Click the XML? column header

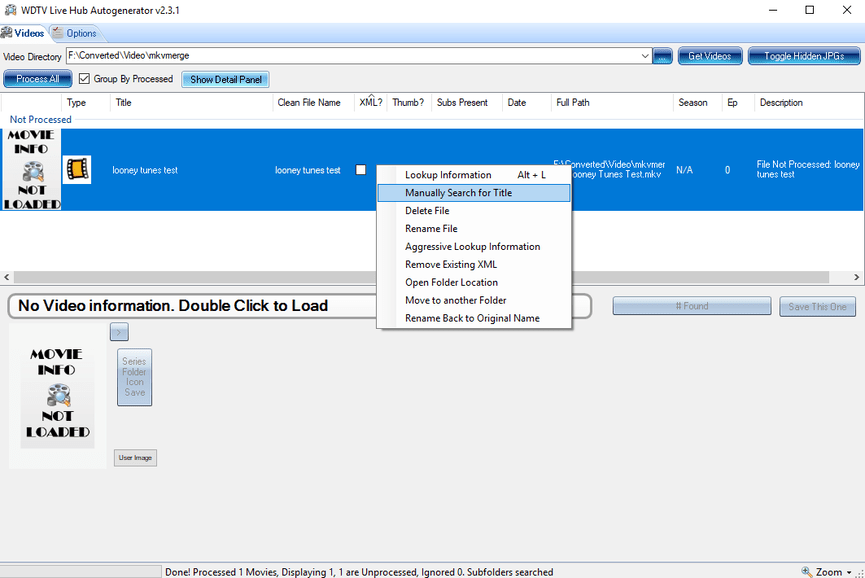(371, 103)
